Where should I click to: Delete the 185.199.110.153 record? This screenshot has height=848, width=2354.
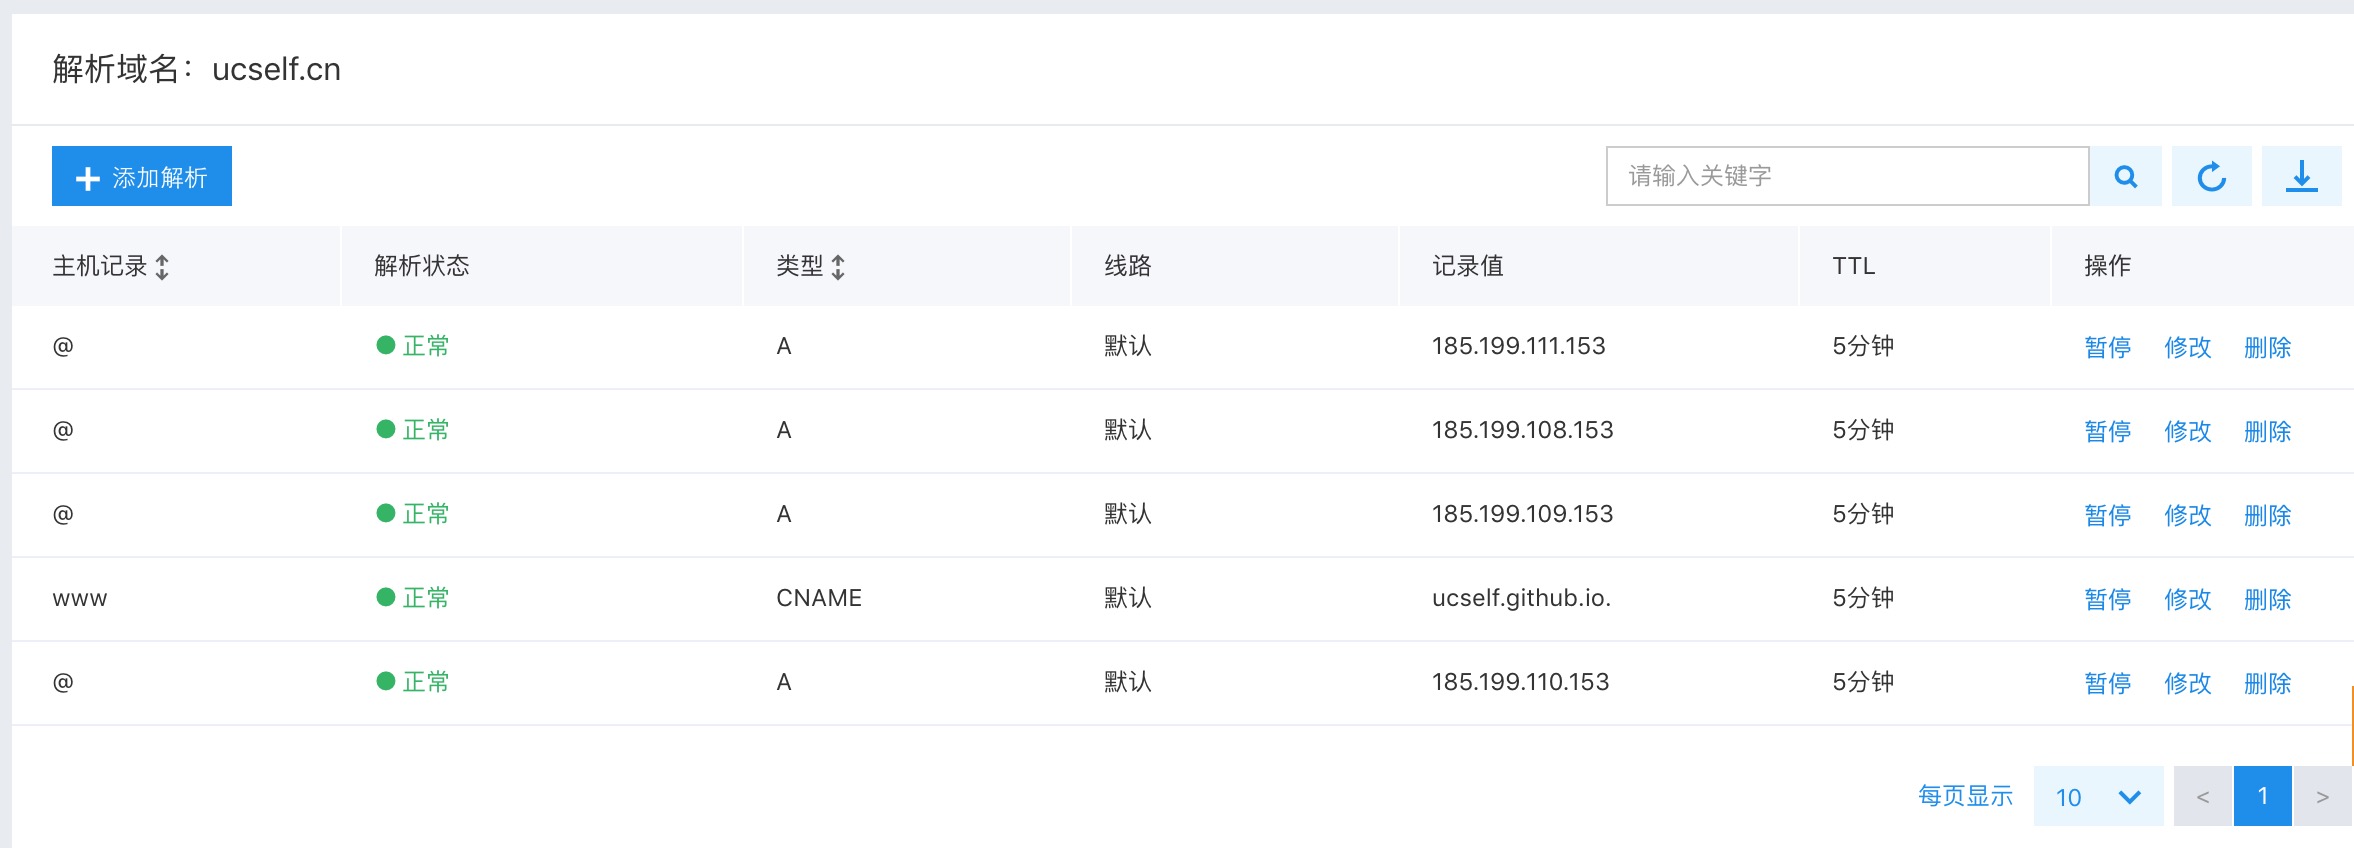(2267, 683)
